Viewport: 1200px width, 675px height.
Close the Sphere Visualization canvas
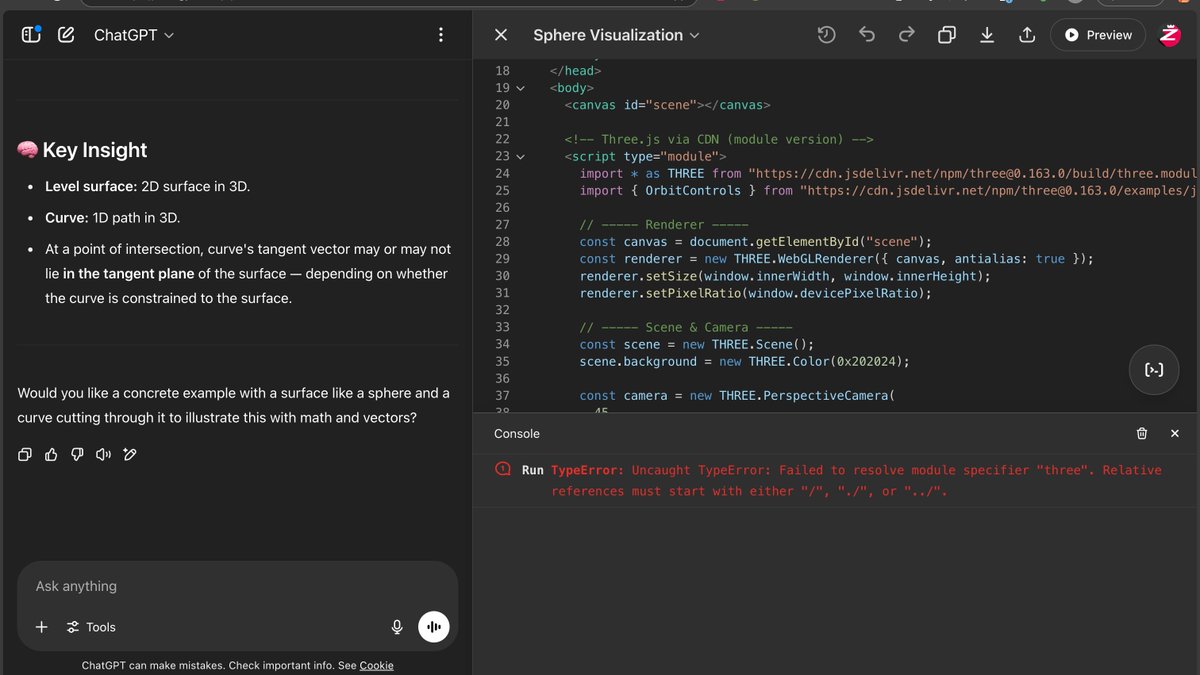pos(501,35)
